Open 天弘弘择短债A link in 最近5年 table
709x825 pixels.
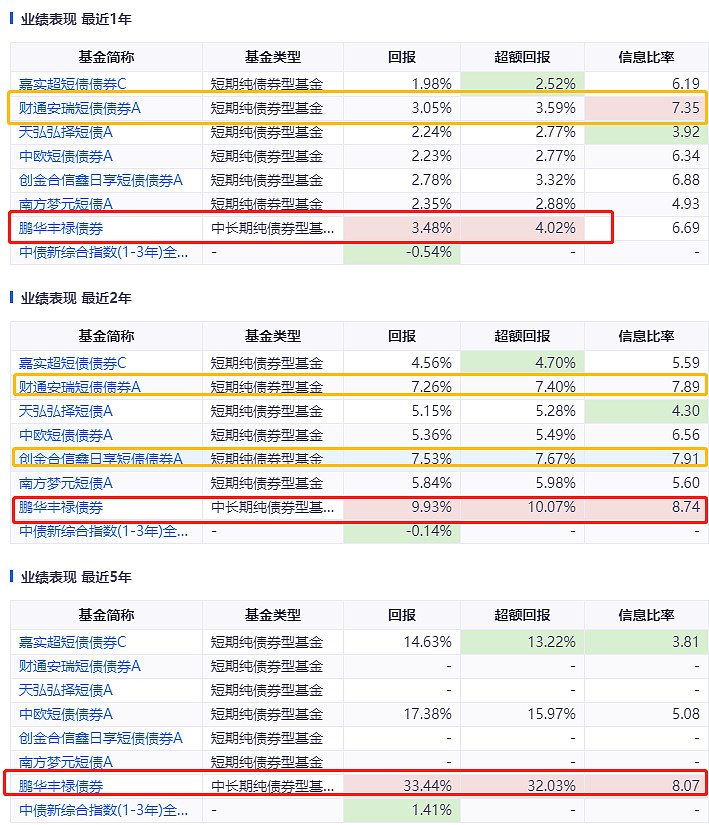tap(66, 690)
